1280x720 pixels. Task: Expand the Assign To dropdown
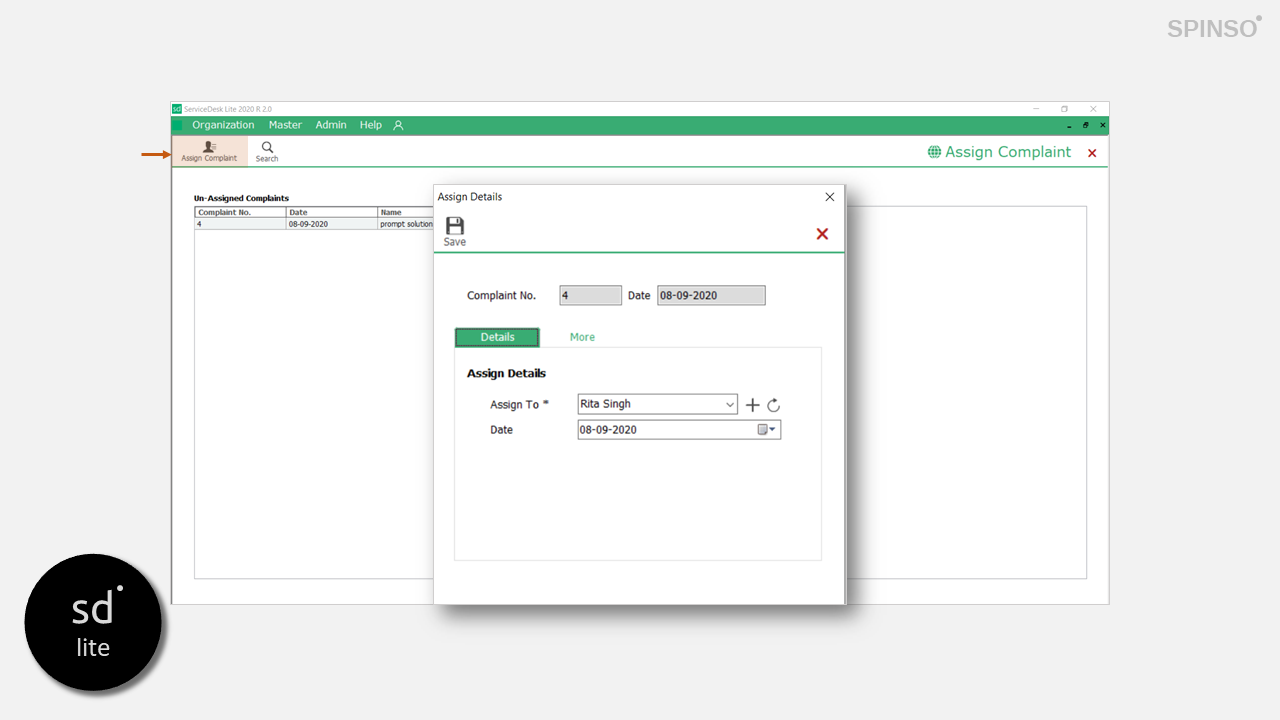729,405
